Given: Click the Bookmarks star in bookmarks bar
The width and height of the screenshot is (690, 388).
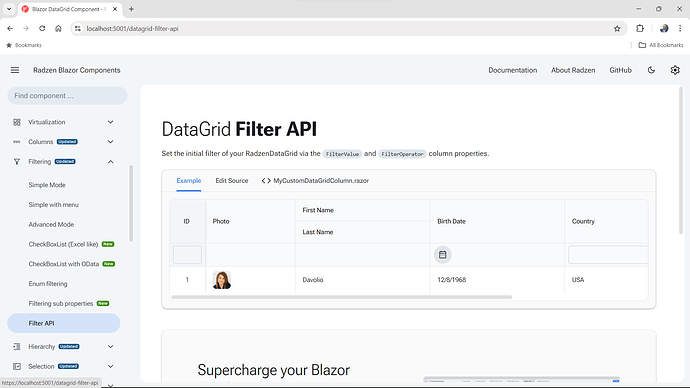Looking at the screenshot, I should pos(9,45).
